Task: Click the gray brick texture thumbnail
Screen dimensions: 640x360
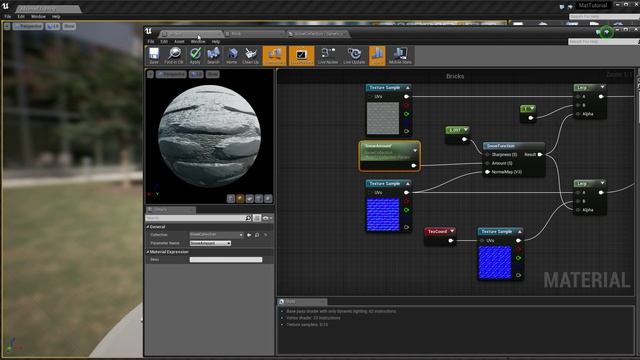Action: coord(382,118)
